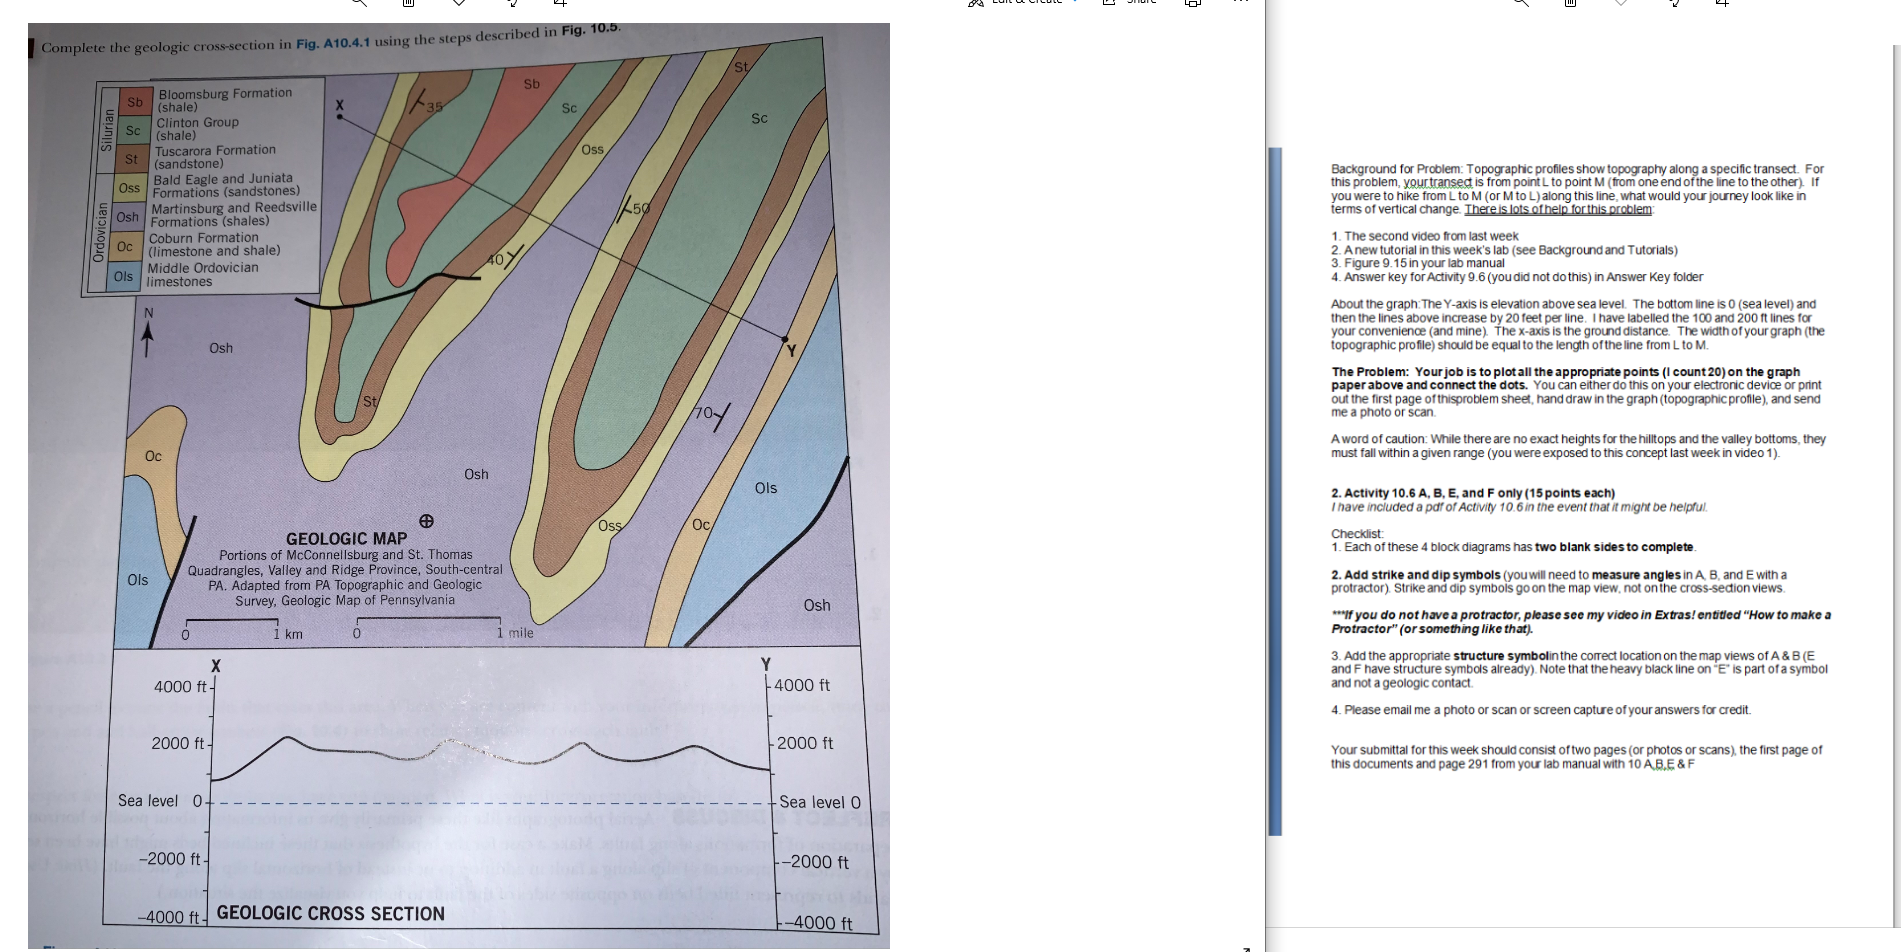
Task: Click the trash icon in the right toolbar
Action: (x=1568, y=4)
